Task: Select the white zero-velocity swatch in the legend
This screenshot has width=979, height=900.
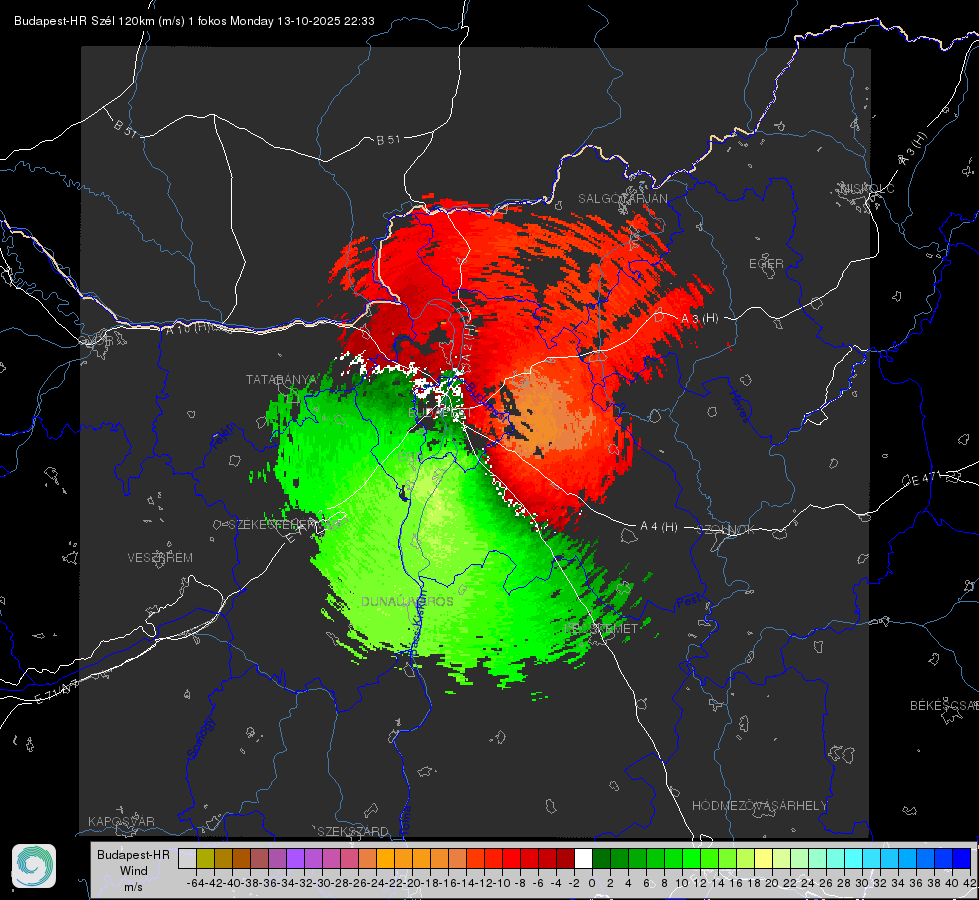Action: [583, 859]
